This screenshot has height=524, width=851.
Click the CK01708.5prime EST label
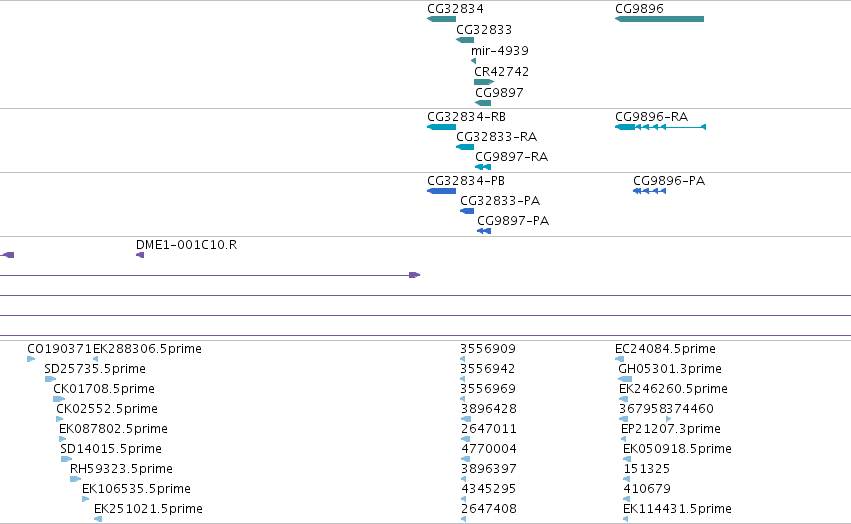point(104,389)
